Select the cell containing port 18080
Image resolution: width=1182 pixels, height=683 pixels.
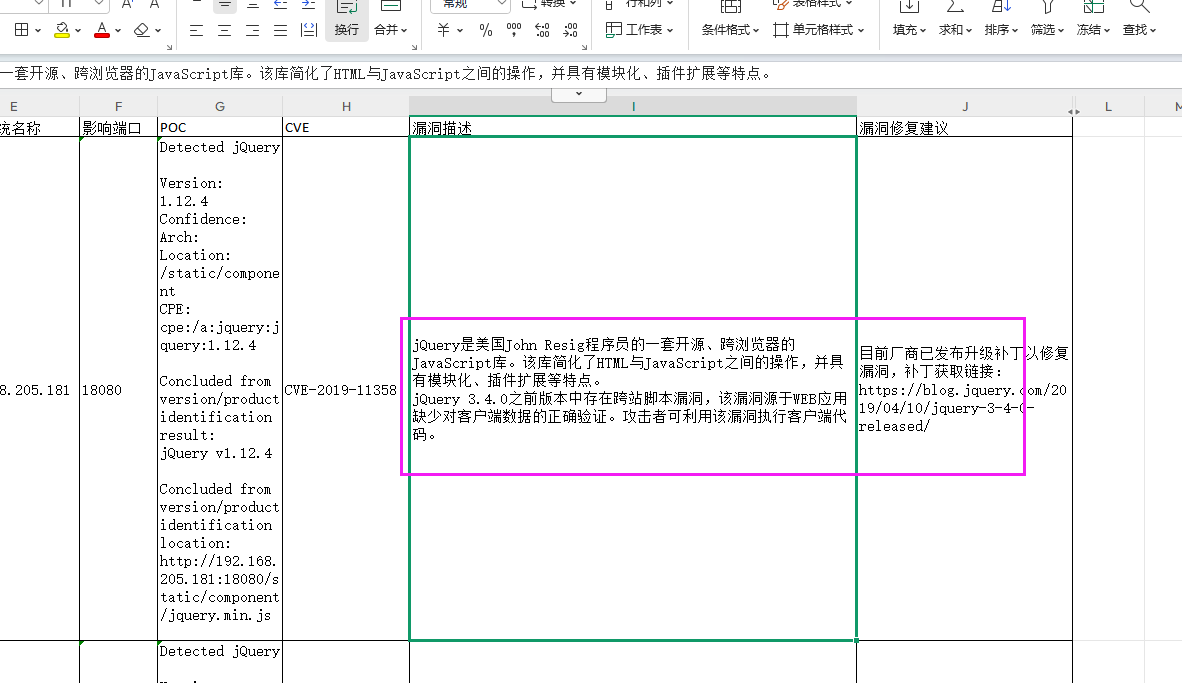[x=118, y=389]
